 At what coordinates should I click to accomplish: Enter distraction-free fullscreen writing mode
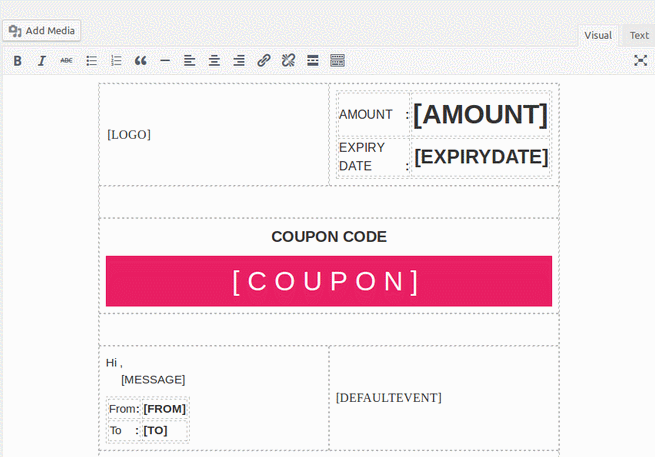coord(640,61)
